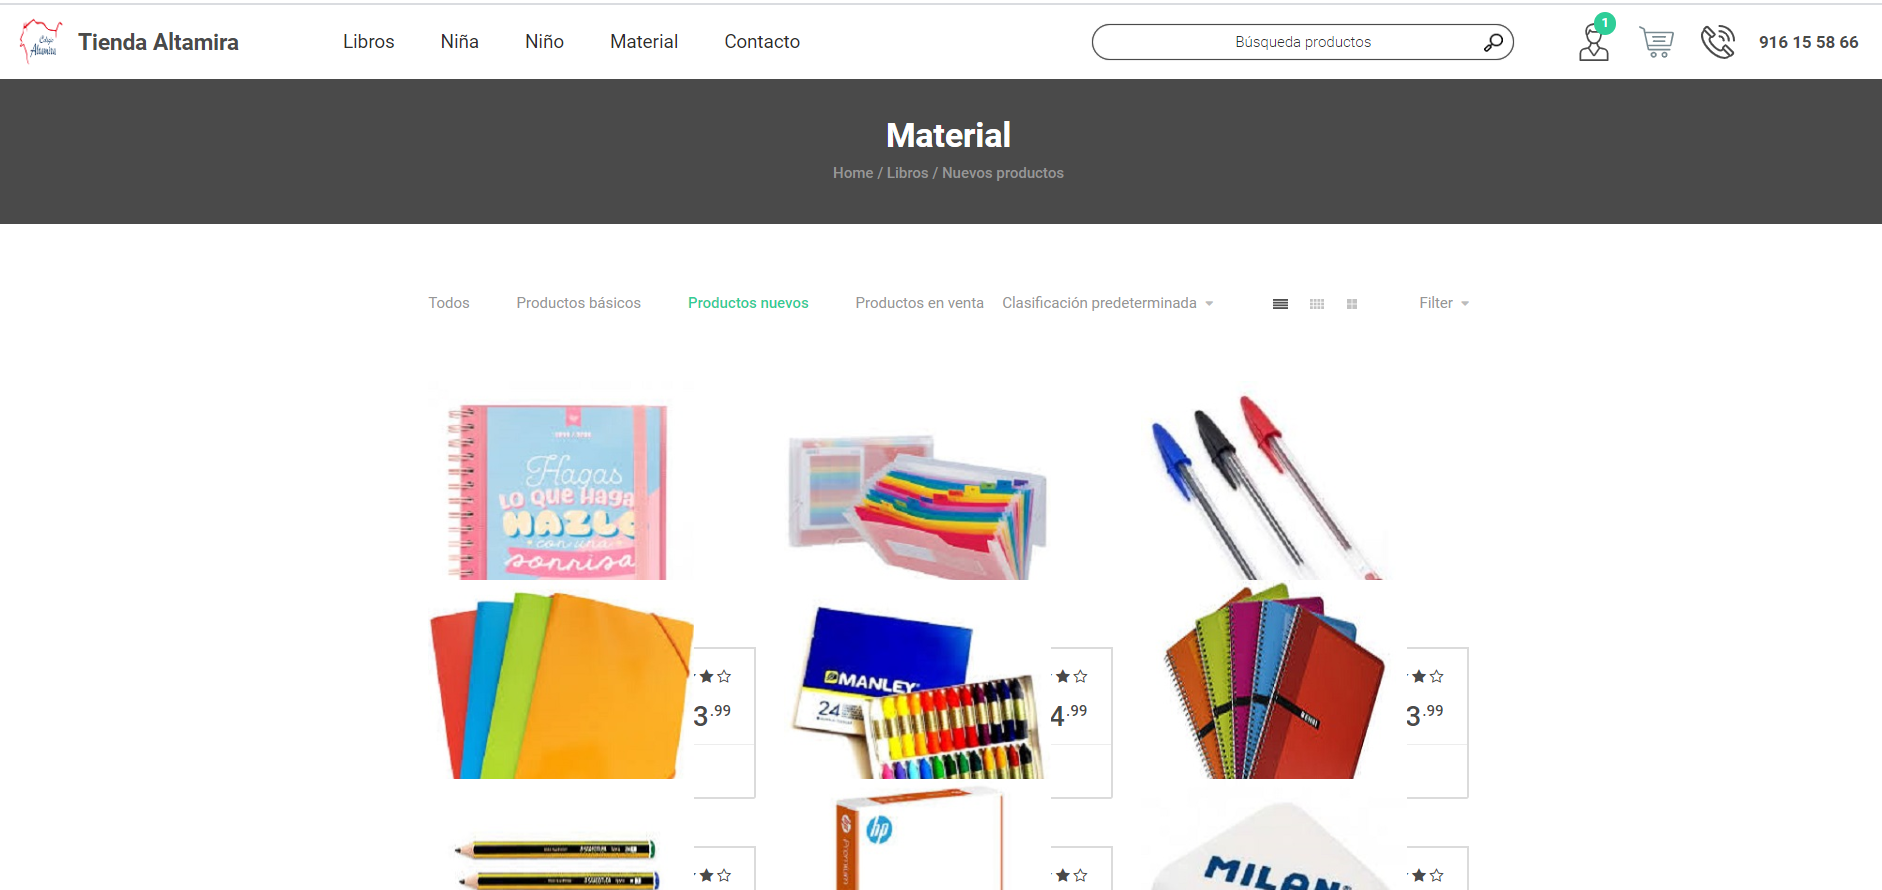Screen dimensions: 1882x890
Task: Switch to small grid view icon
Action: [1317, 304]
